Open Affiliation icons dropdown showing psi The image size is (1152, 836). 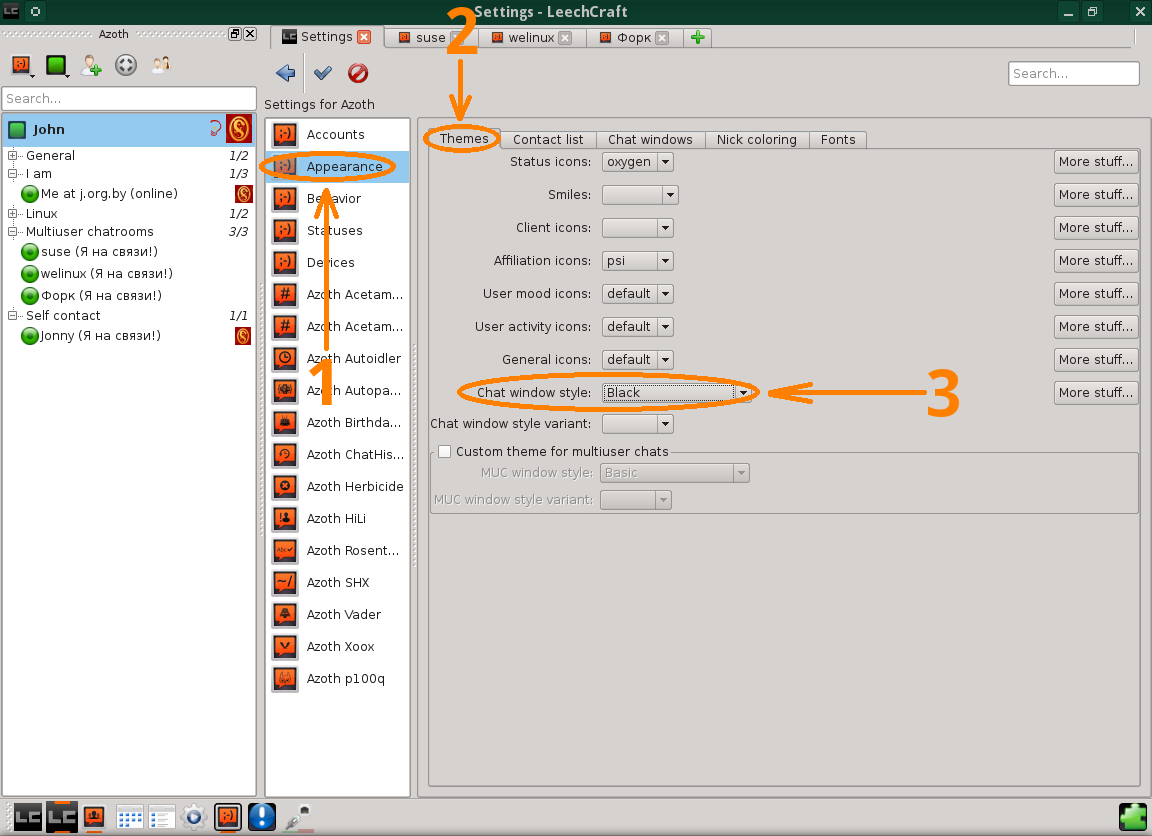coord(638,261)
